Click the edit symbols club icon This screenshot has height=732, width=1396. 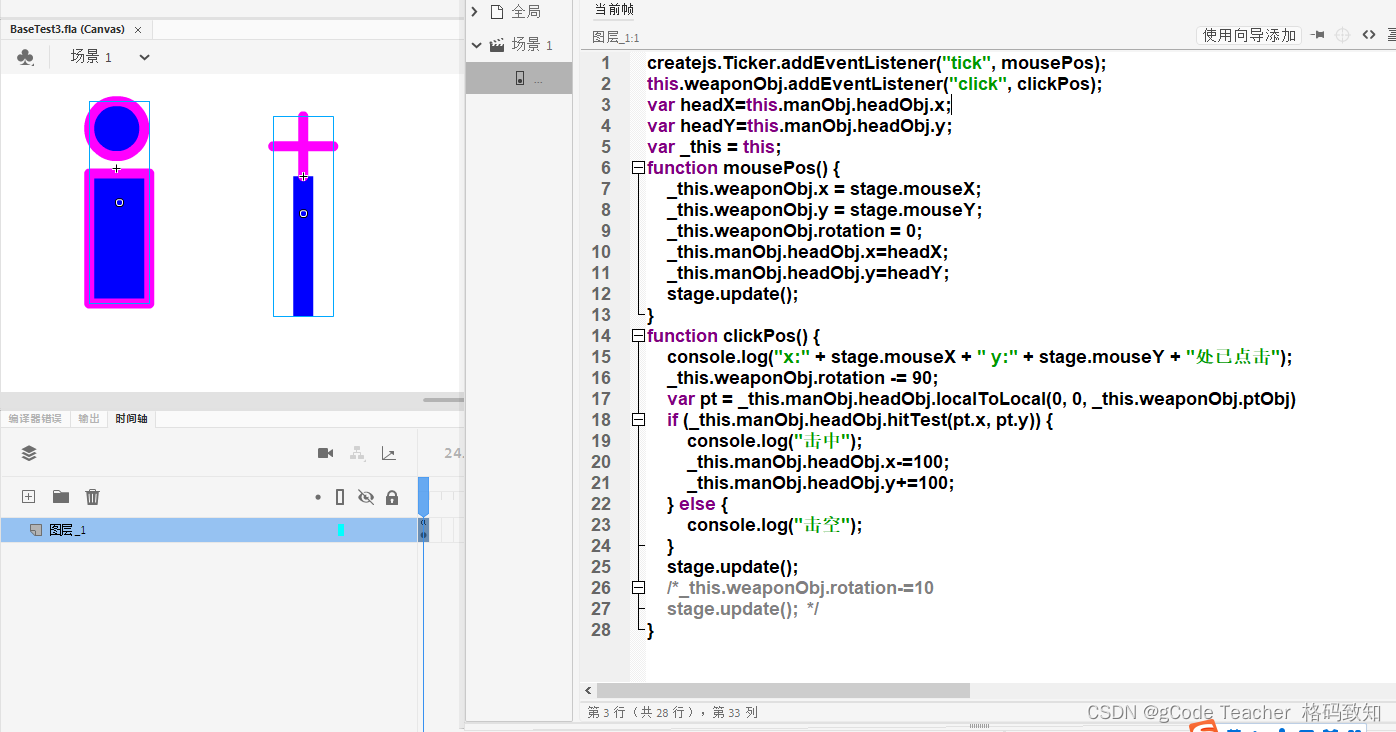pyautogui.click(x=25, y=57)
